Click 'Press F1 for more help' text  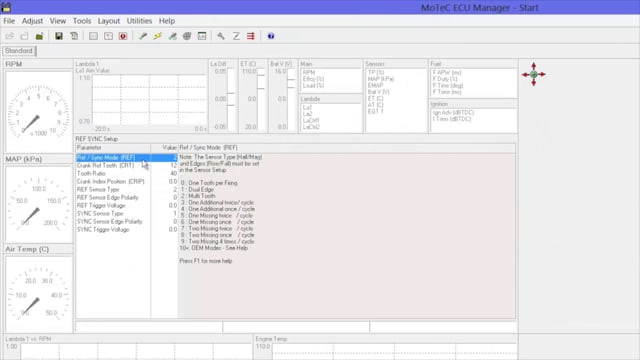pyautogui.click(x=206, y=261)
